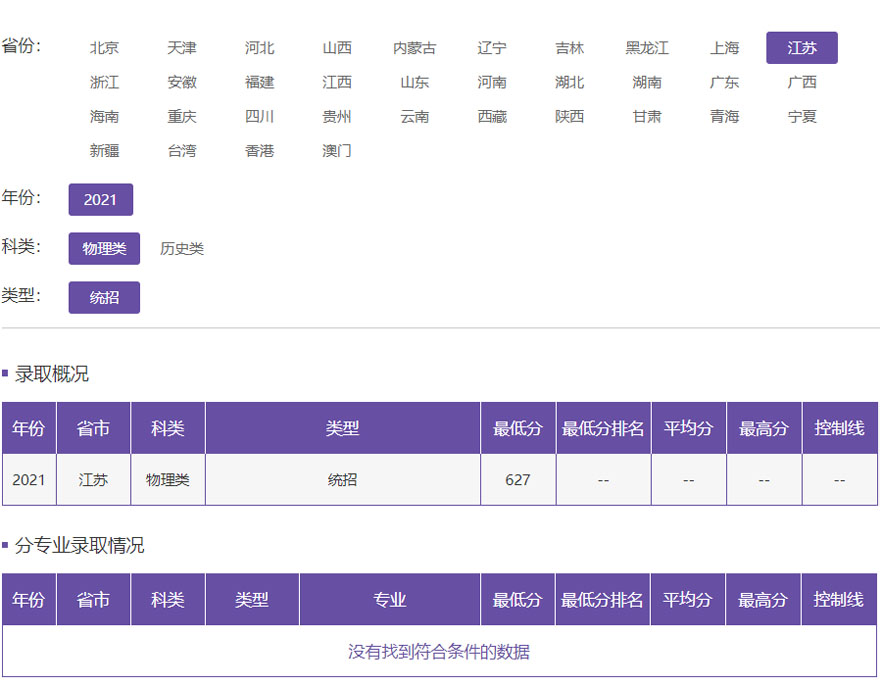The image size is (880, 685).
Task: Pick 河南 from provinces
Action: 492,82
